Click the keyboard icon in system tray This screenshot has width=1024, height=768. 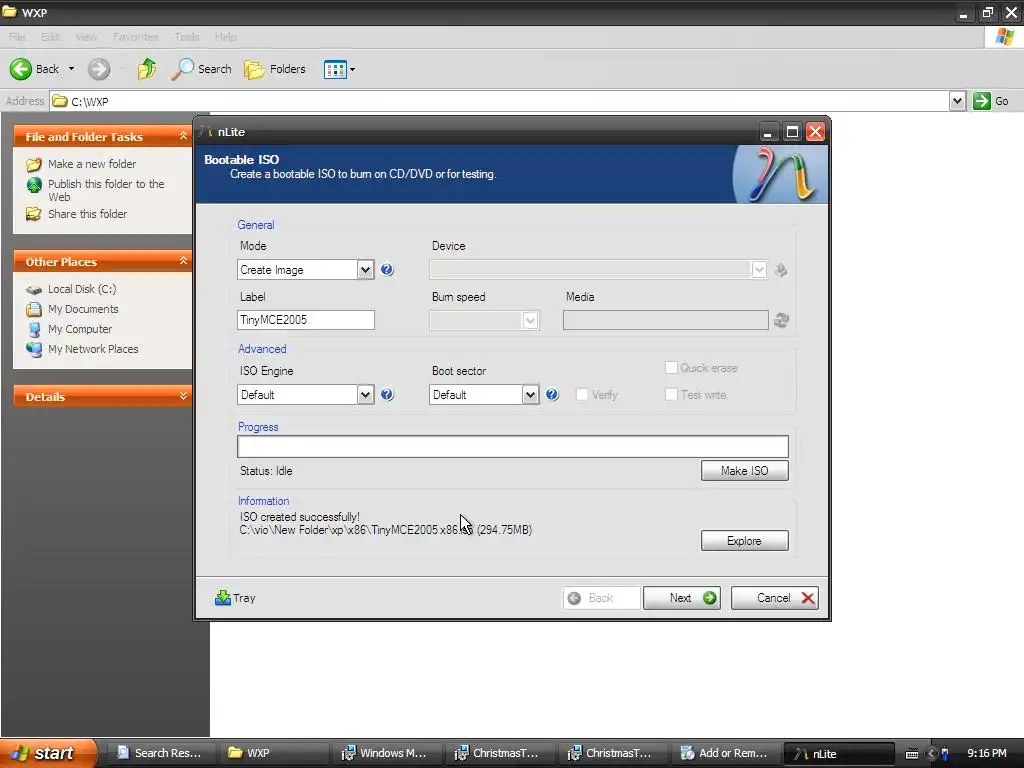[x=912, y=754]
